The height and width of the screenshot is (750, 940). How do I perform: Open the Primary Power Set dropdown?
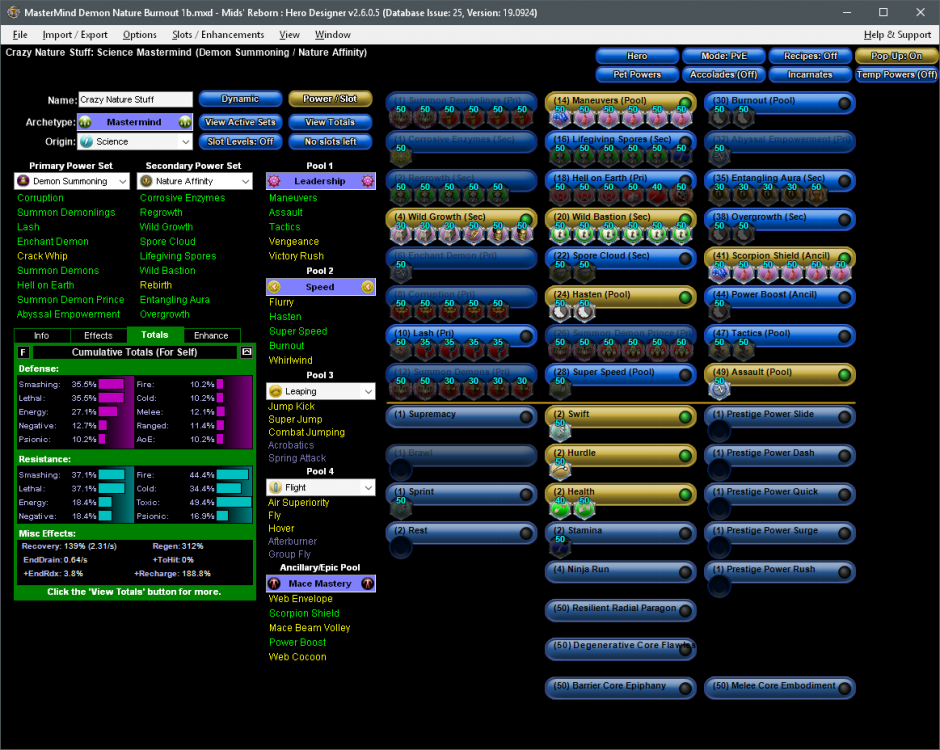click(x=72, y=181)
